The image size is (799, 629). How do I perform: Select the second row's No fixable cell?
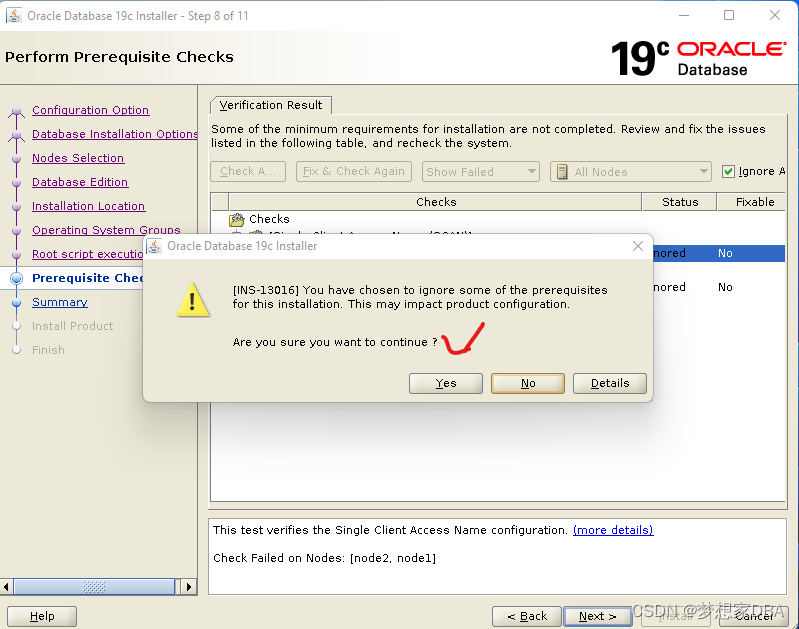click(x=725, y=287)
